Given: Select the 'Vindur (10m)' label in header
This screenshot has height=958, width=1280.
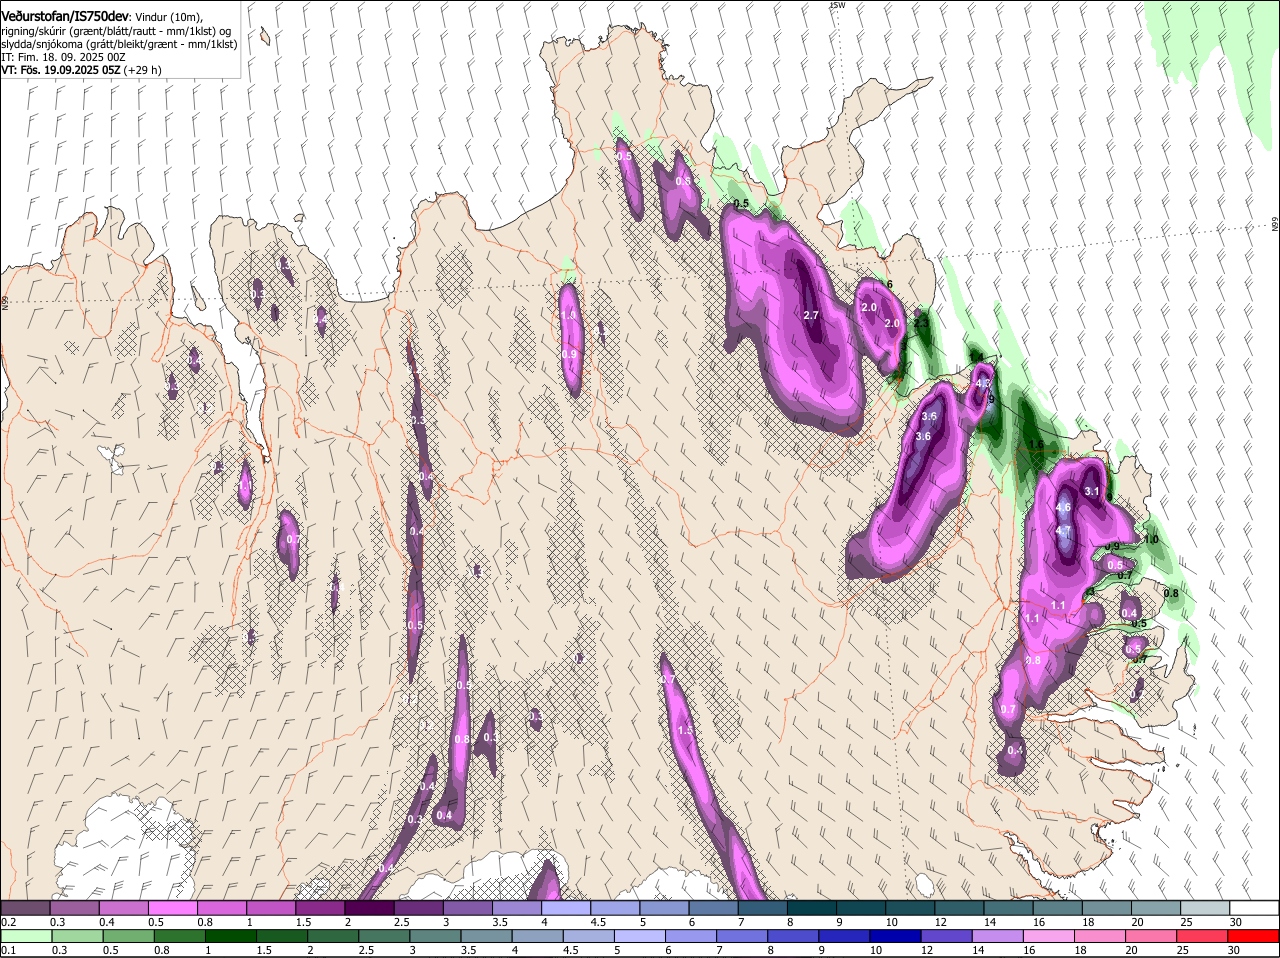Looking at the screenshot, I should [x=169, y=16].
